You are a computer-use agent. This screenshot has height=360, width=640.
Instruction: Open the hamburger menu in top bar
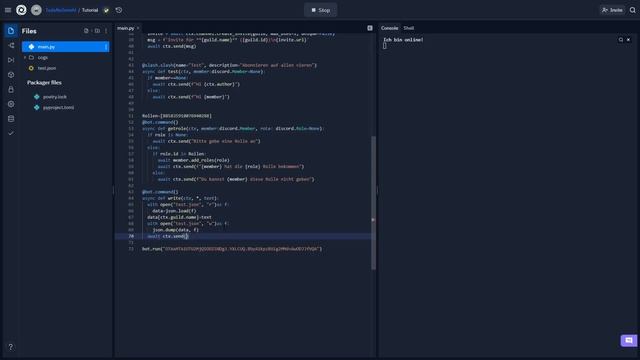[8, 10]
